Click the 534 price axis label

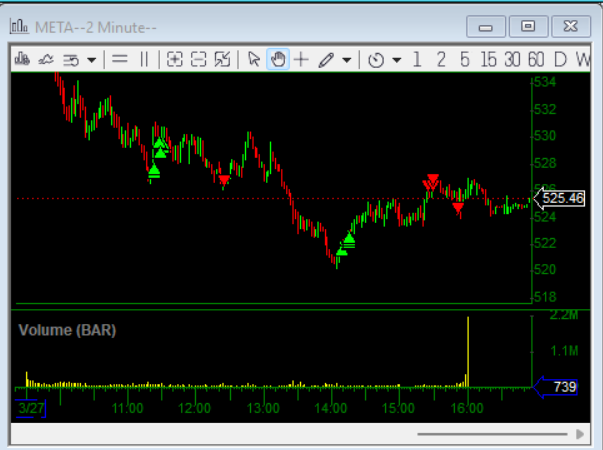(545, 82)
